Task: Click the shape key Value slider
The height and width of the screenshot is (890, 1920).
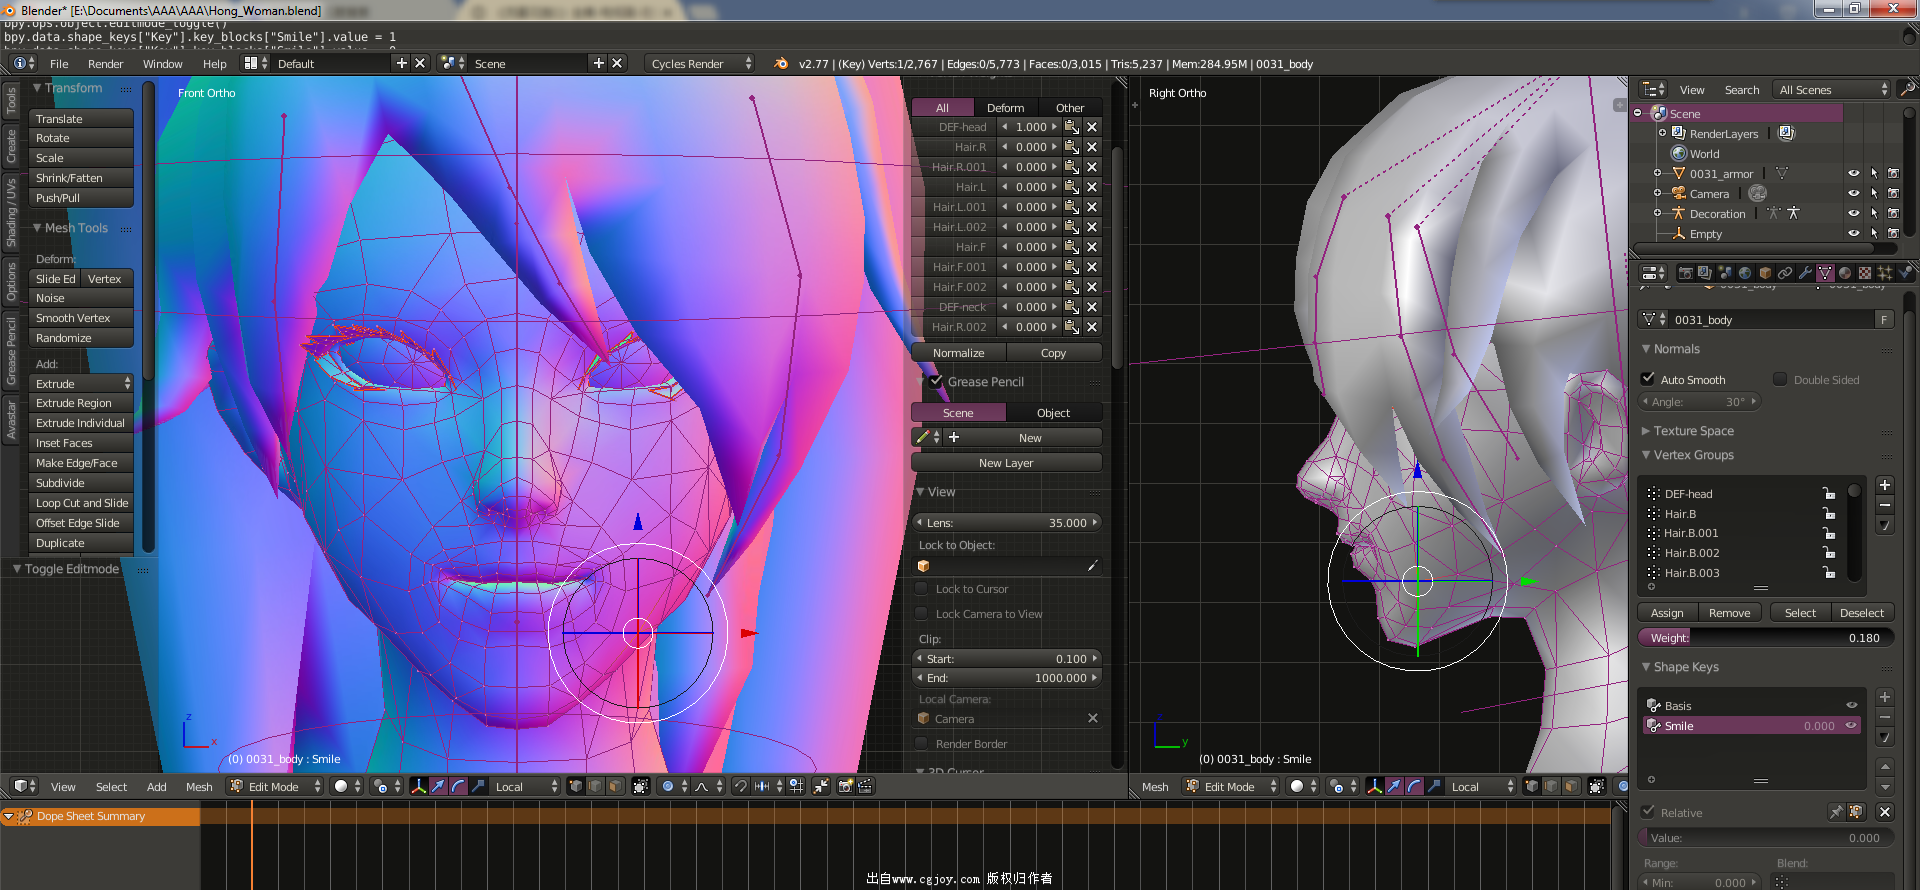Action: (1765, 837)
